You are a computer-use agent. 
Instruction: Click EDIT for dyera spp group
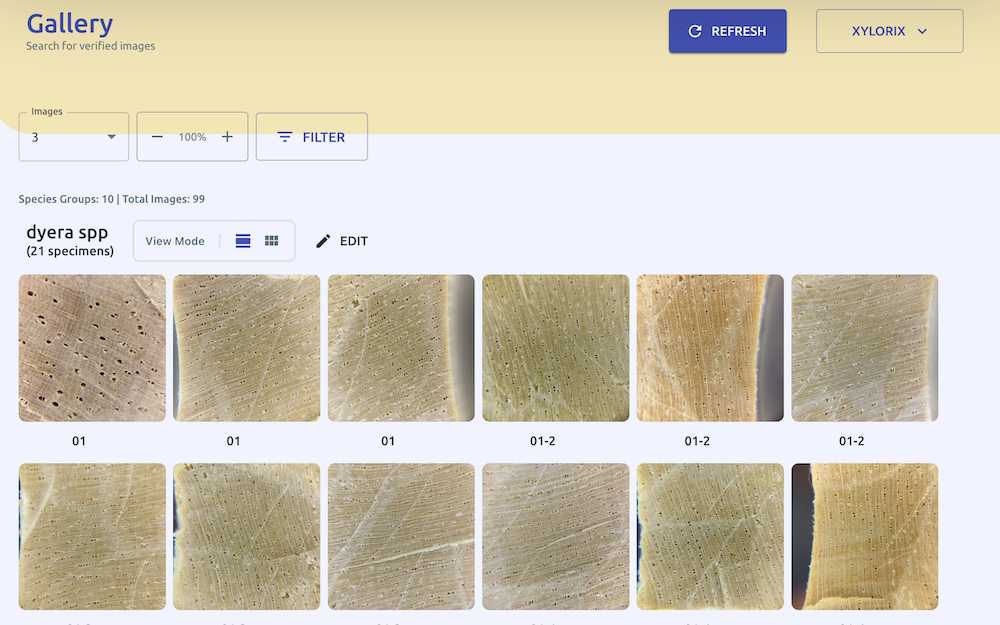point(353,241)
